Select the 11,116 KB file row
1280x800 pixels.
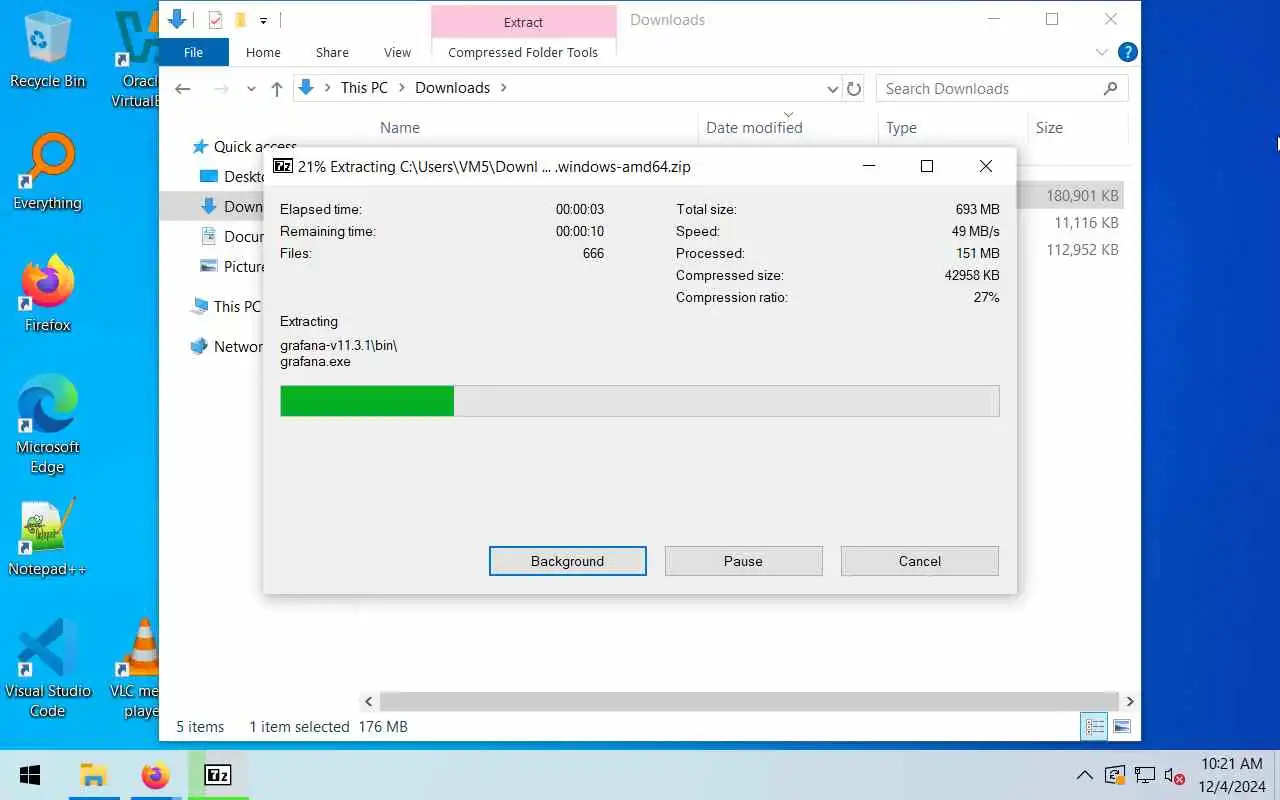[x=1070, y=223]
